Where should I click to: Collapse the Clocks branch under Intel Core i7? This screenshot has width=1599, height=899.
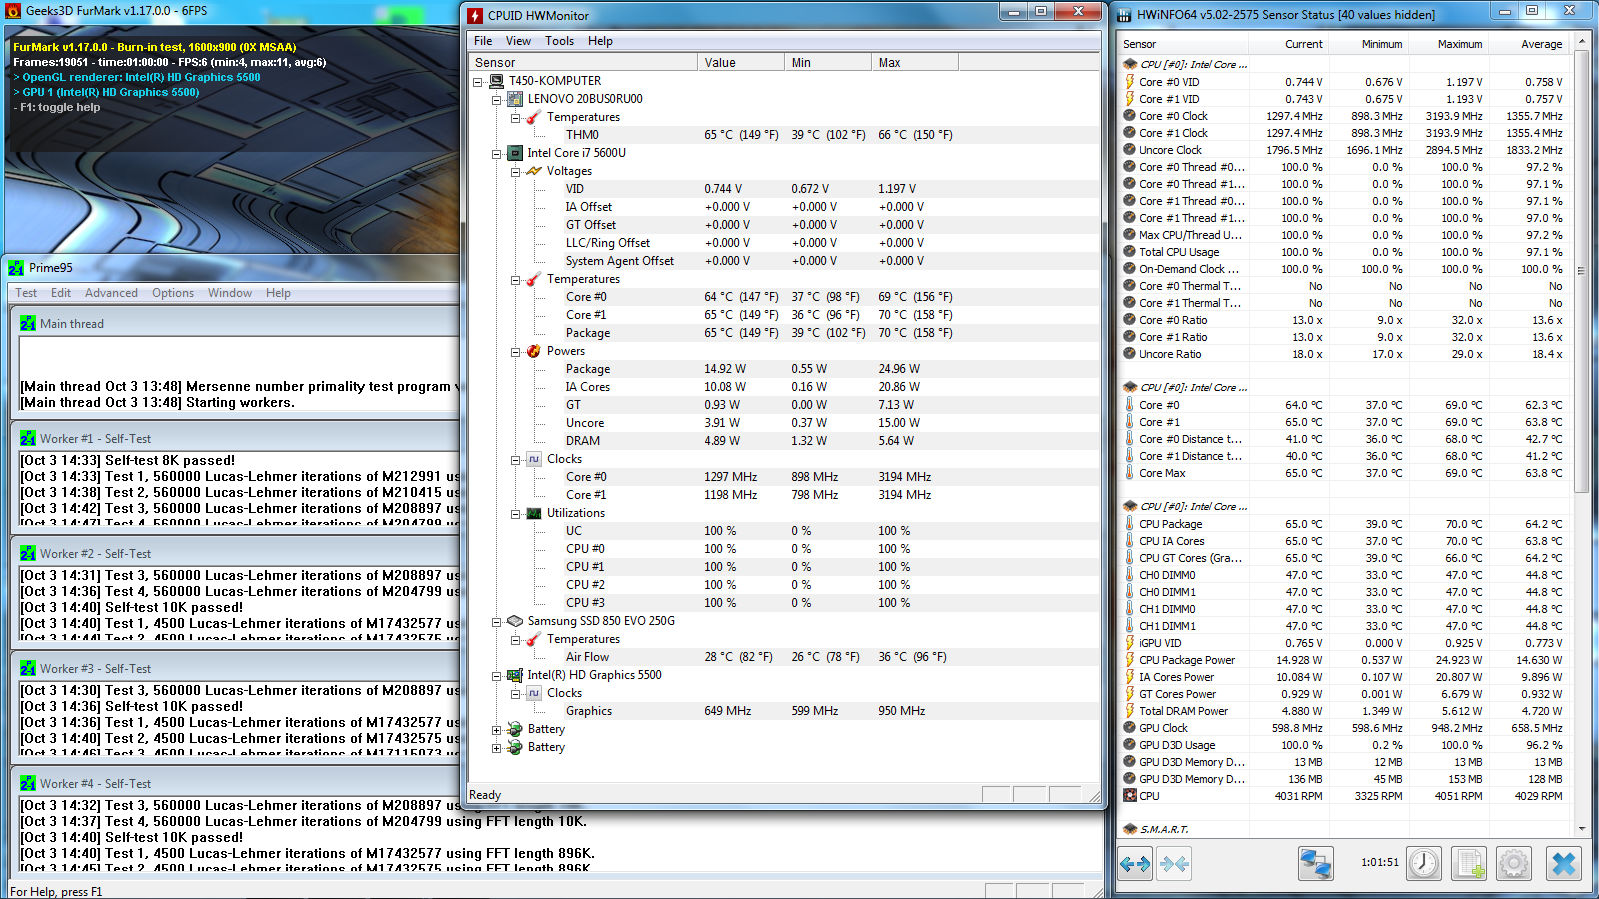point(516,460)
